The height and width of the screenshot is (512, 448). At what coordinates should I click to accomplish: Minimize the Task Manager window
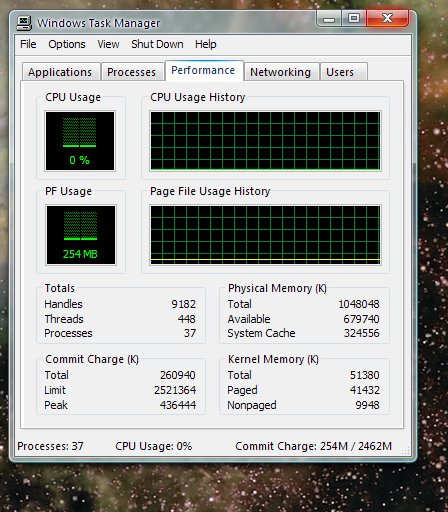(329, 19)
